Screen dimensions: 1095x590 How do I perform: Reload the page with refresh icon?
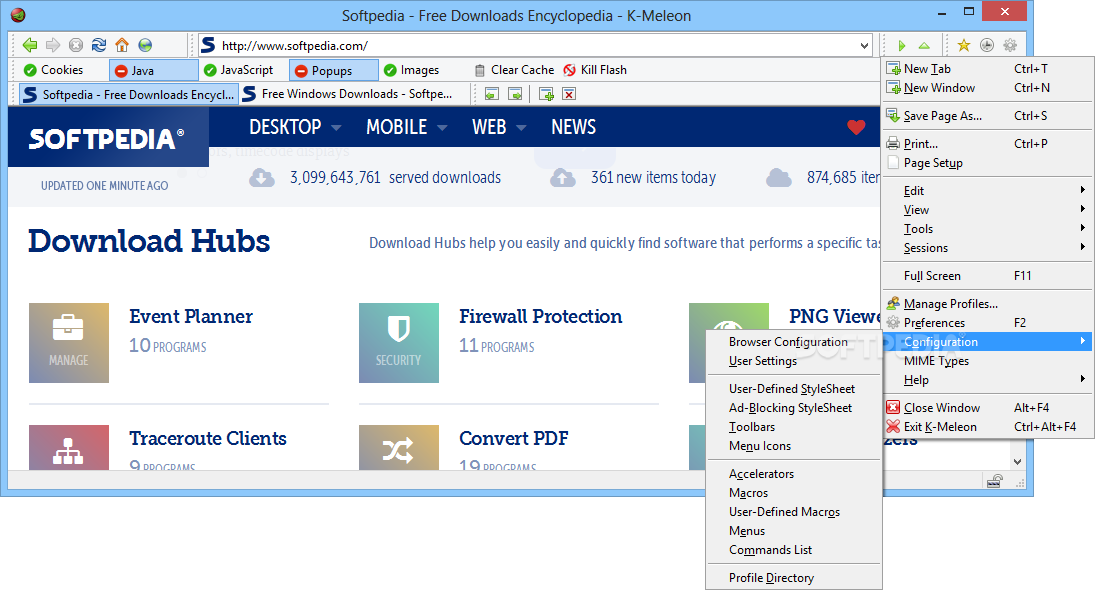[x=99, y=45]
